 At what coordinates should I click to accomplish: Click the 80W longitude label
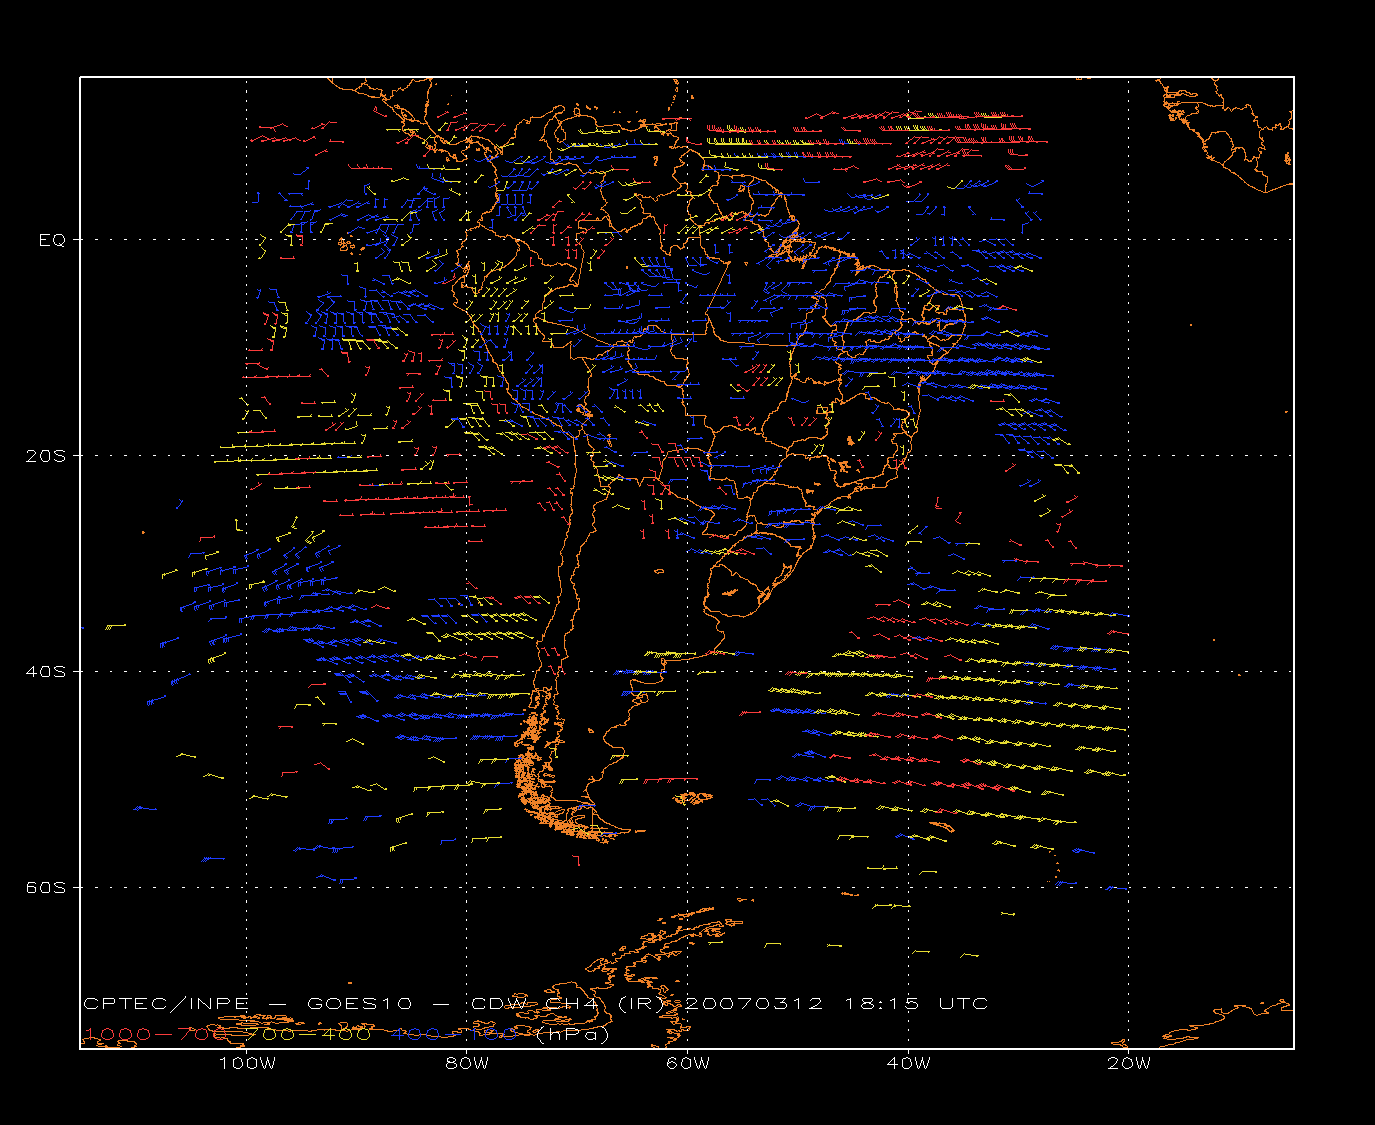coord(467,1063)
